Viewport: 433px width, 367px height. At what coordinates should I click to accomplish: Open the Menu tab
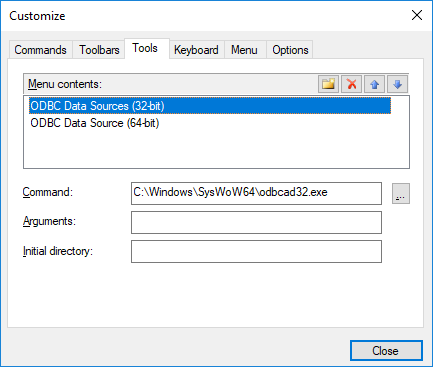pos(244,50)
